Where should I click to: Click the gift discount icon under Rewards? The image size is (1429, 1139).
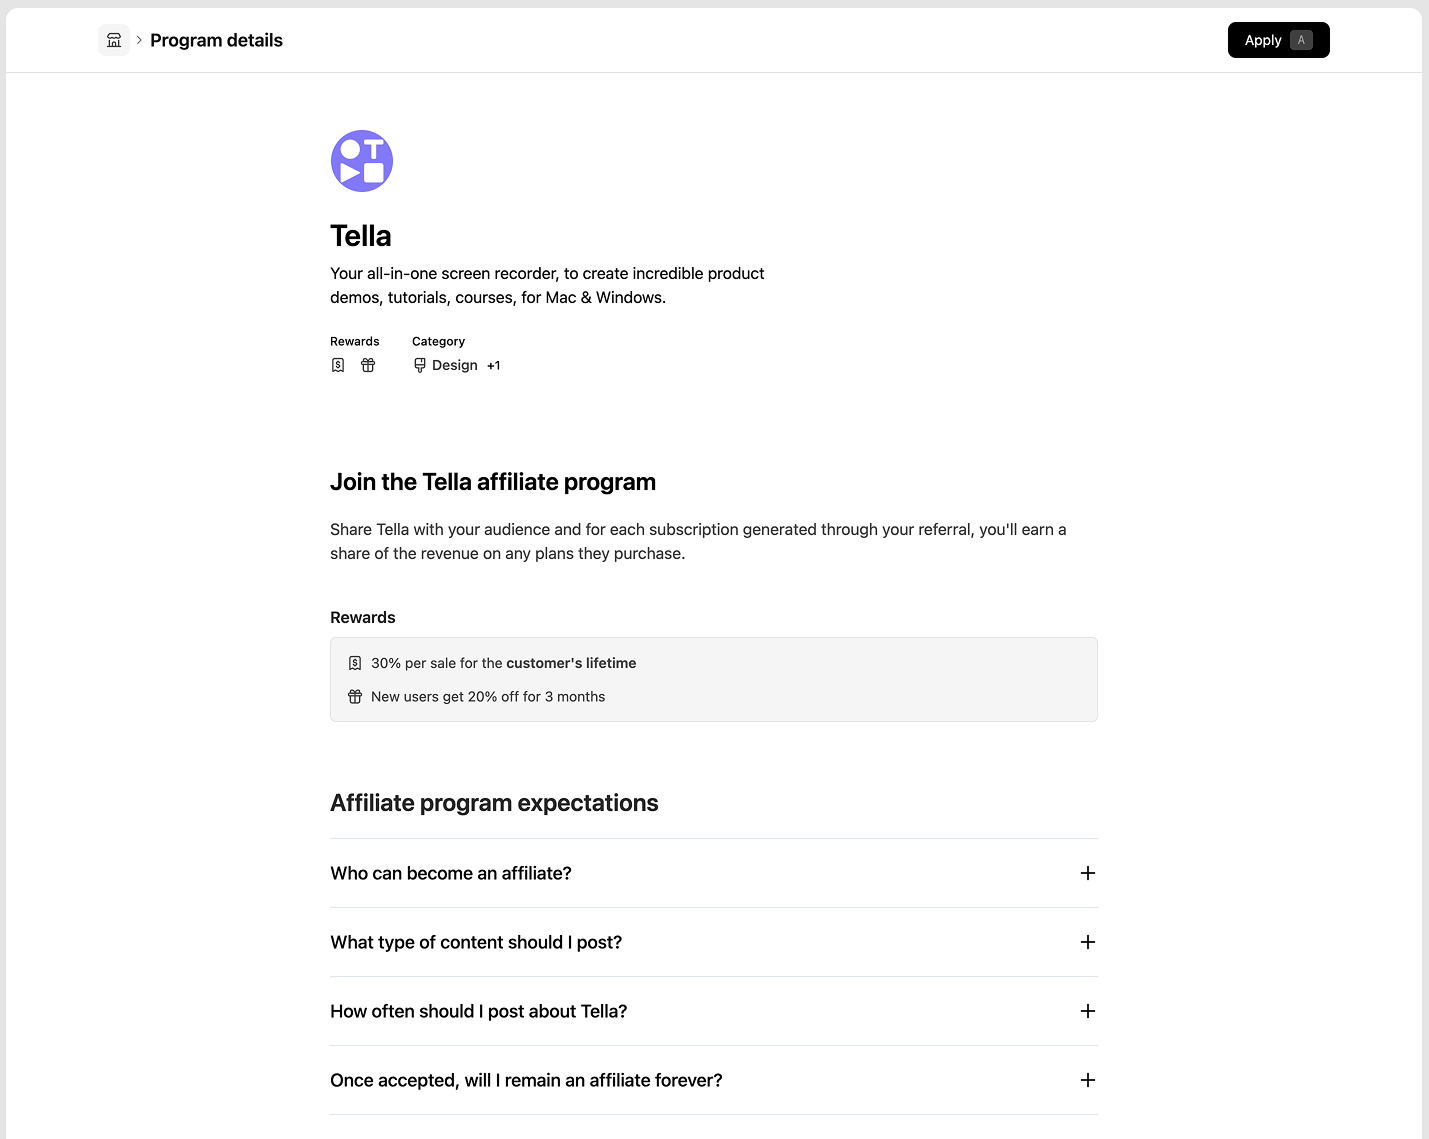click(368, 365)
